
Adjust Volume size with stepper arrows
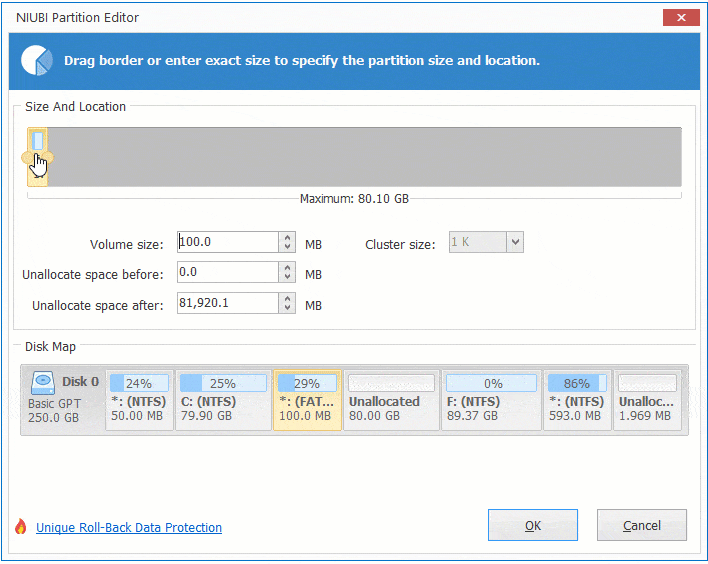288,242
